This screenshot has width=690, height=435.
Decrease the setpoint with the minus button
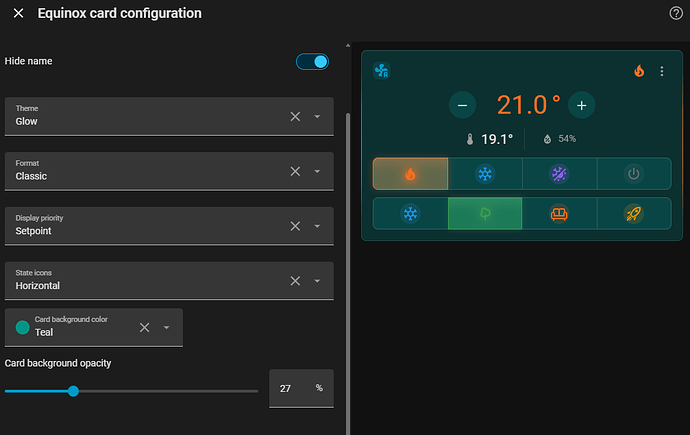coord(462,105)
